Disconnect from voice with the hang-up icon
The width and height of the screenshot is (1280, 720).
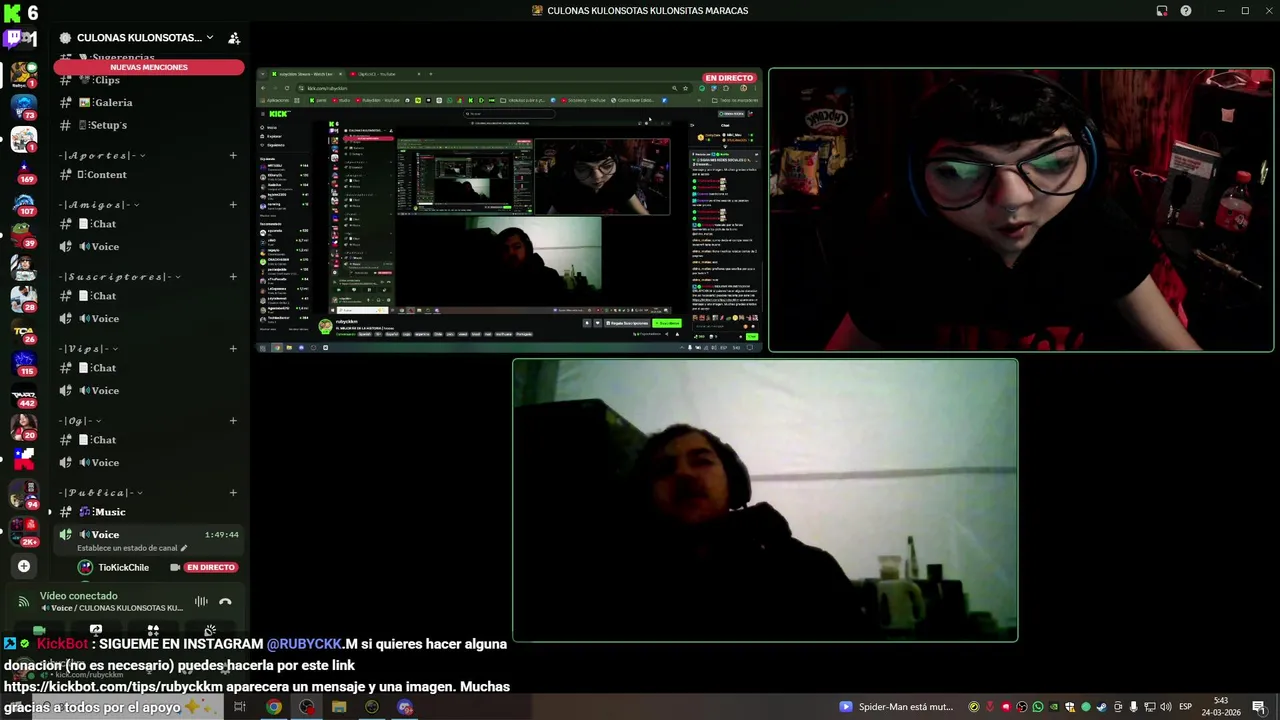click(225, 602)
